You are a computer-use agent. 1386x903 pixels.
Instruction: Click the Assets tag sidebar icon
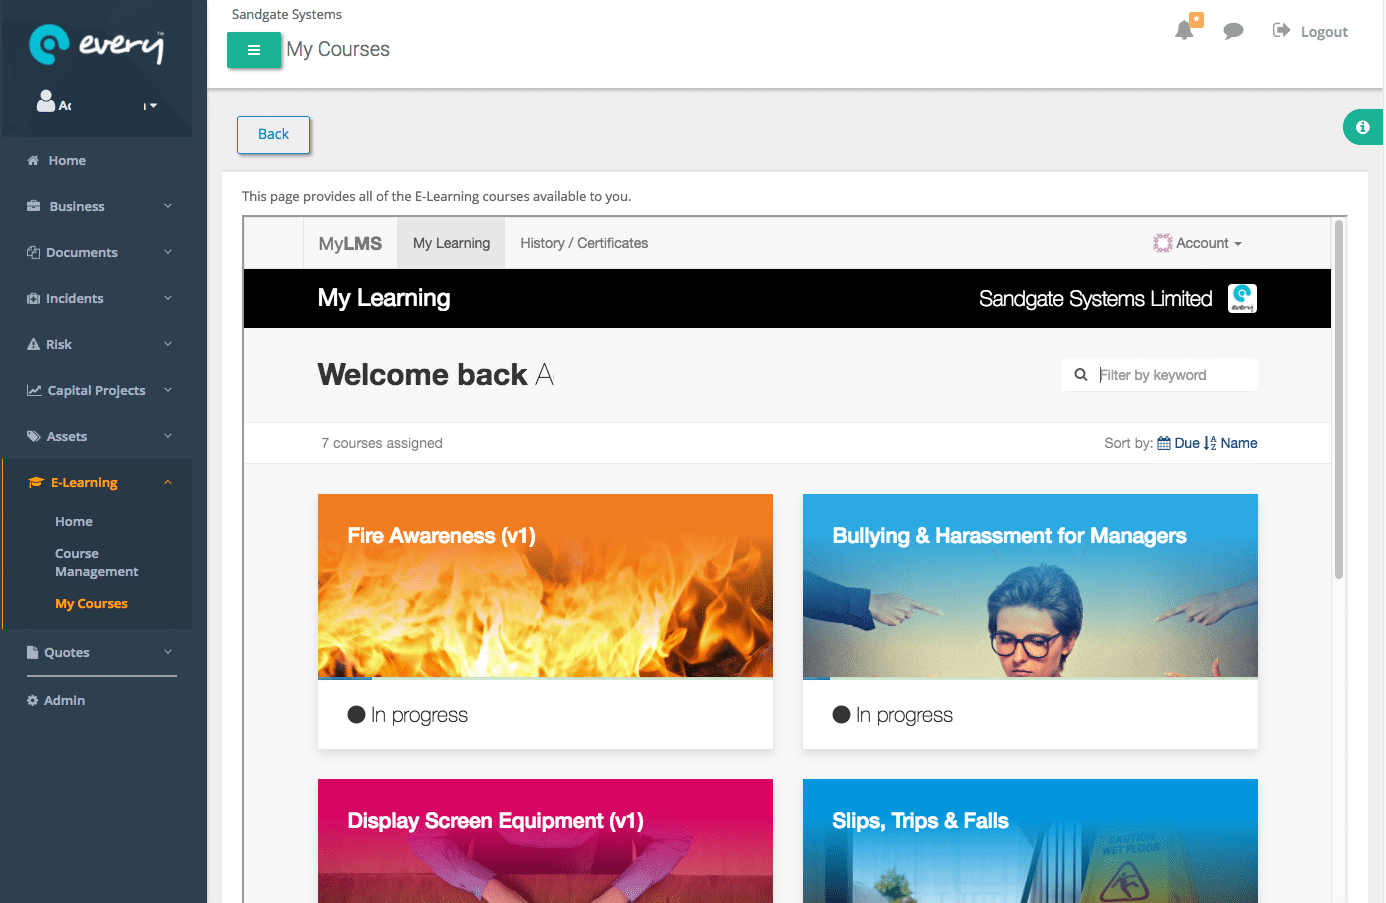coord(33,436)
